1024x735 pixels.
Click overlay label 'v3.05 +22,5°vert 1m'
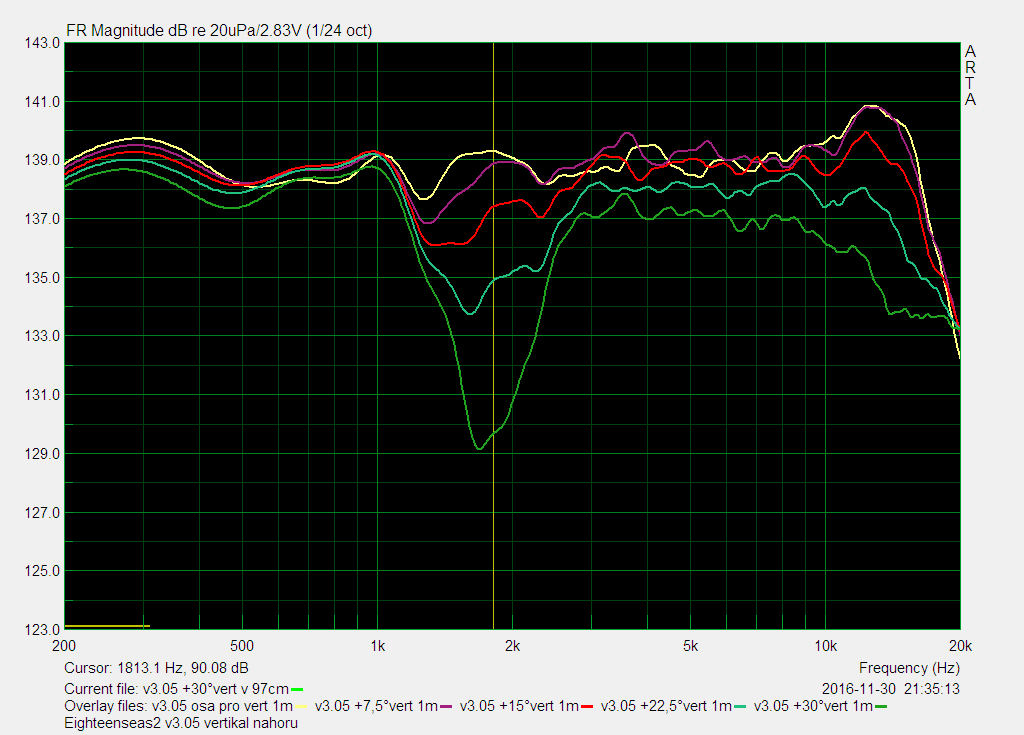pyautogui.click(x=666, y=706)
